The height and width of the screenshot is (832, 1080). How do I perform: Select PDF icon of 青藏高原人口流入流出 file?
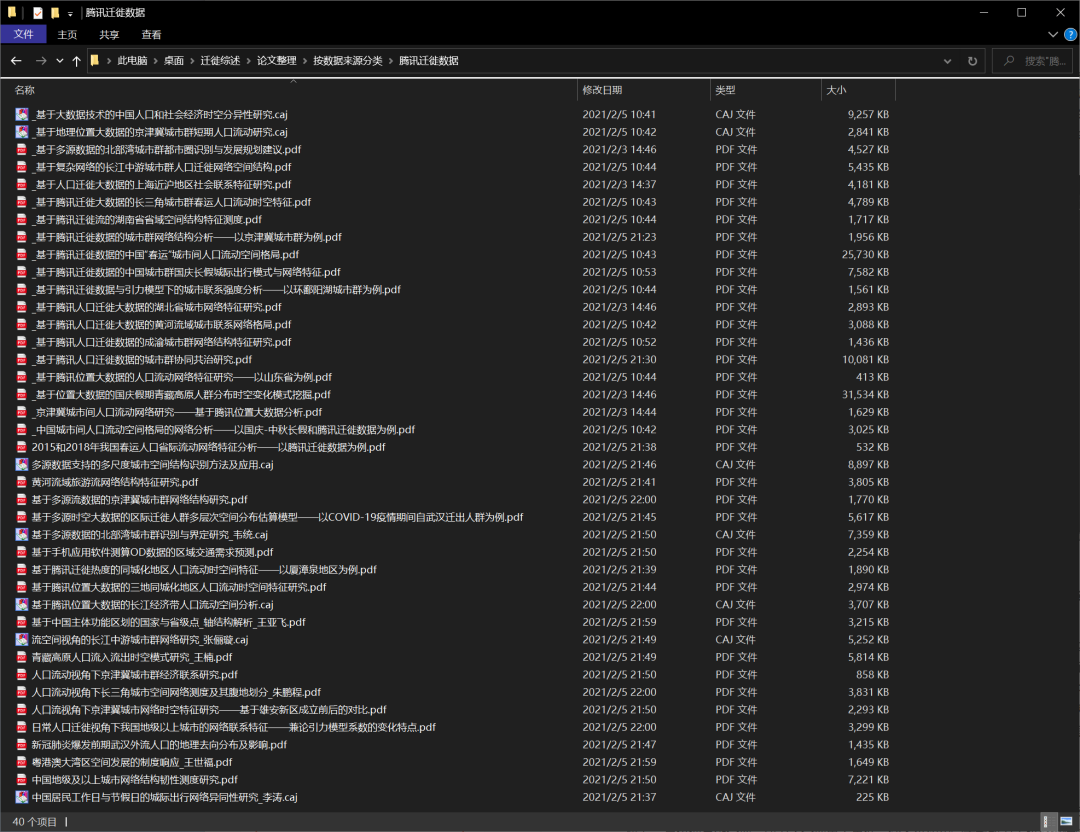[x=22, y=657]
